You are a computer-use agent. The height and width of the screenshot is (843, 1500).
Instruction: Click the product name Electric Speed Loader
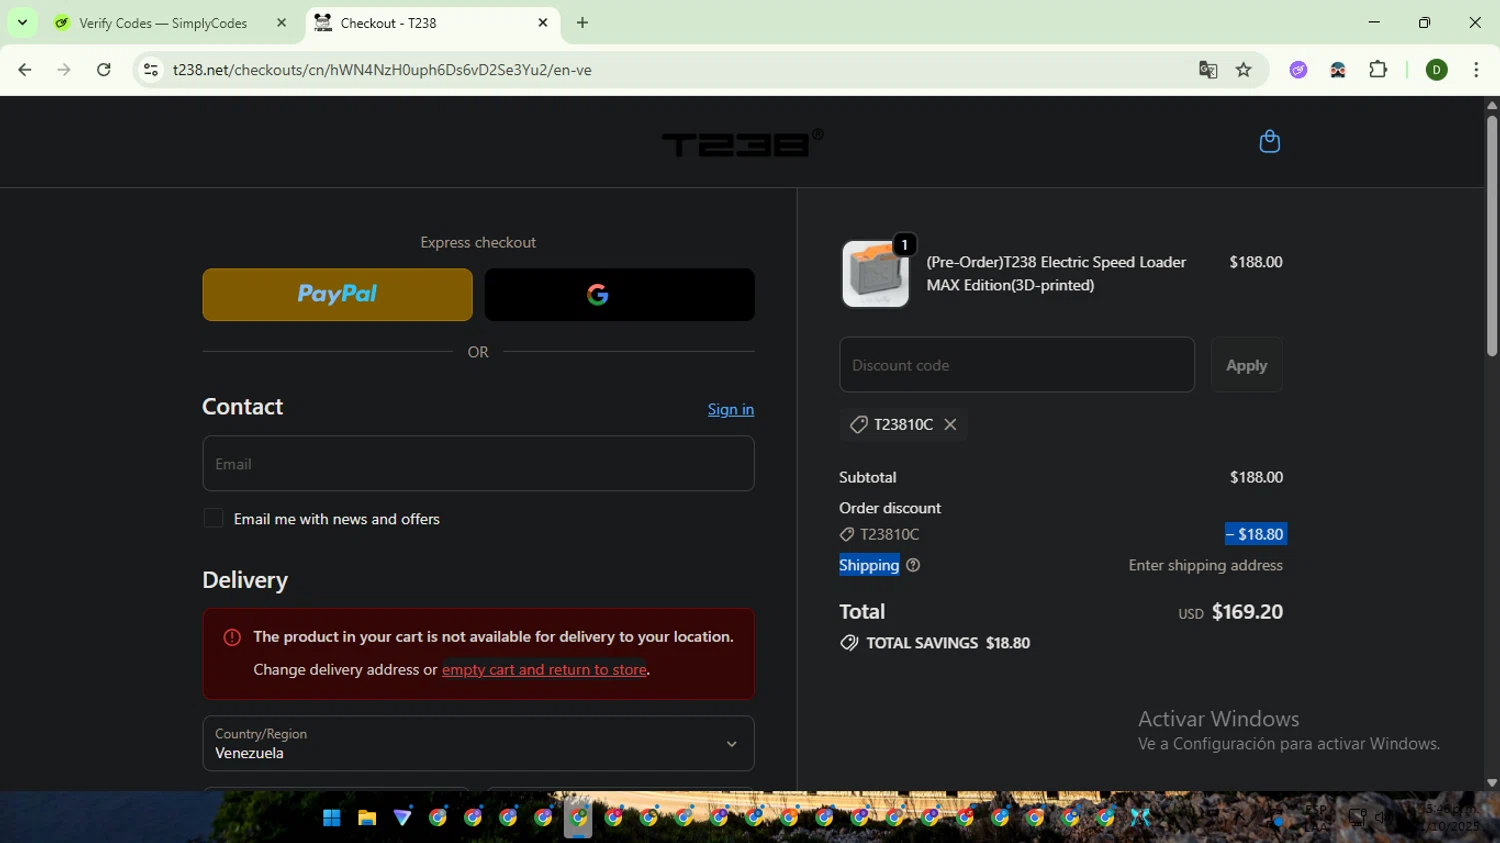[1056, 273]
